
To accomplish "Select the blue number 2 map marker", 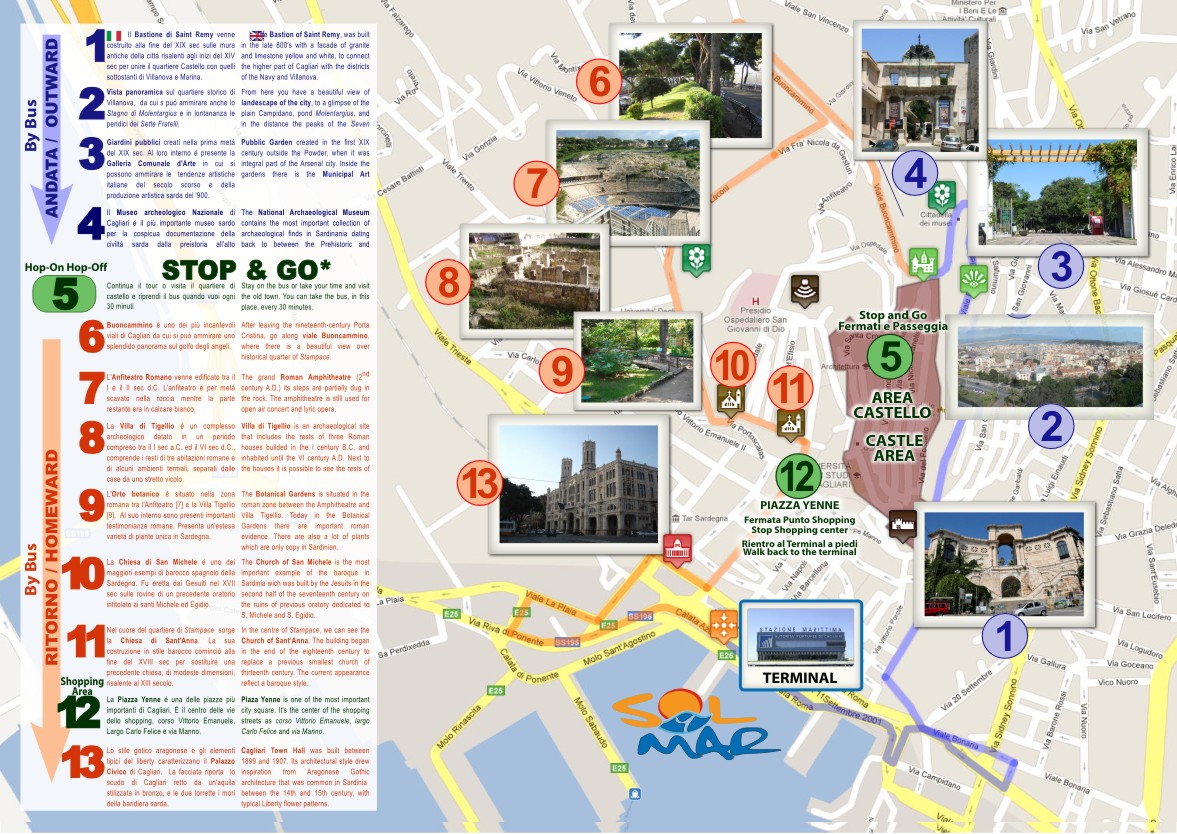I will 1051,426.
